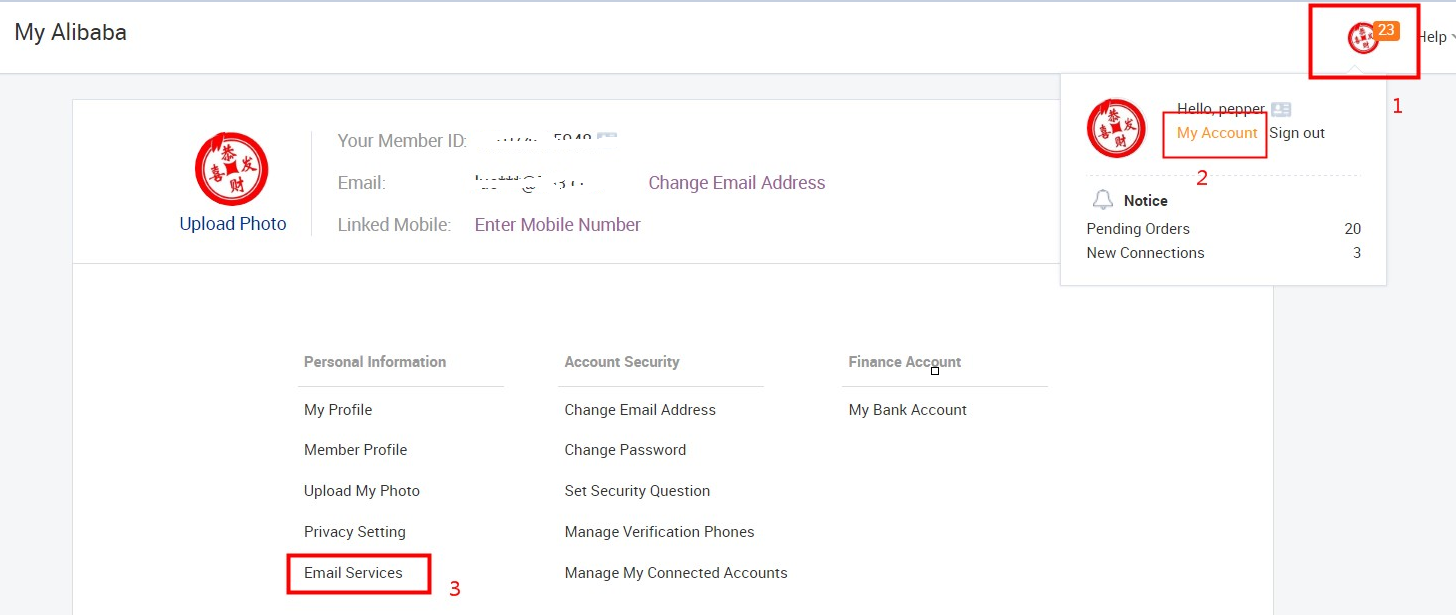Click the orange 23 notification badge

[1386, 31]
